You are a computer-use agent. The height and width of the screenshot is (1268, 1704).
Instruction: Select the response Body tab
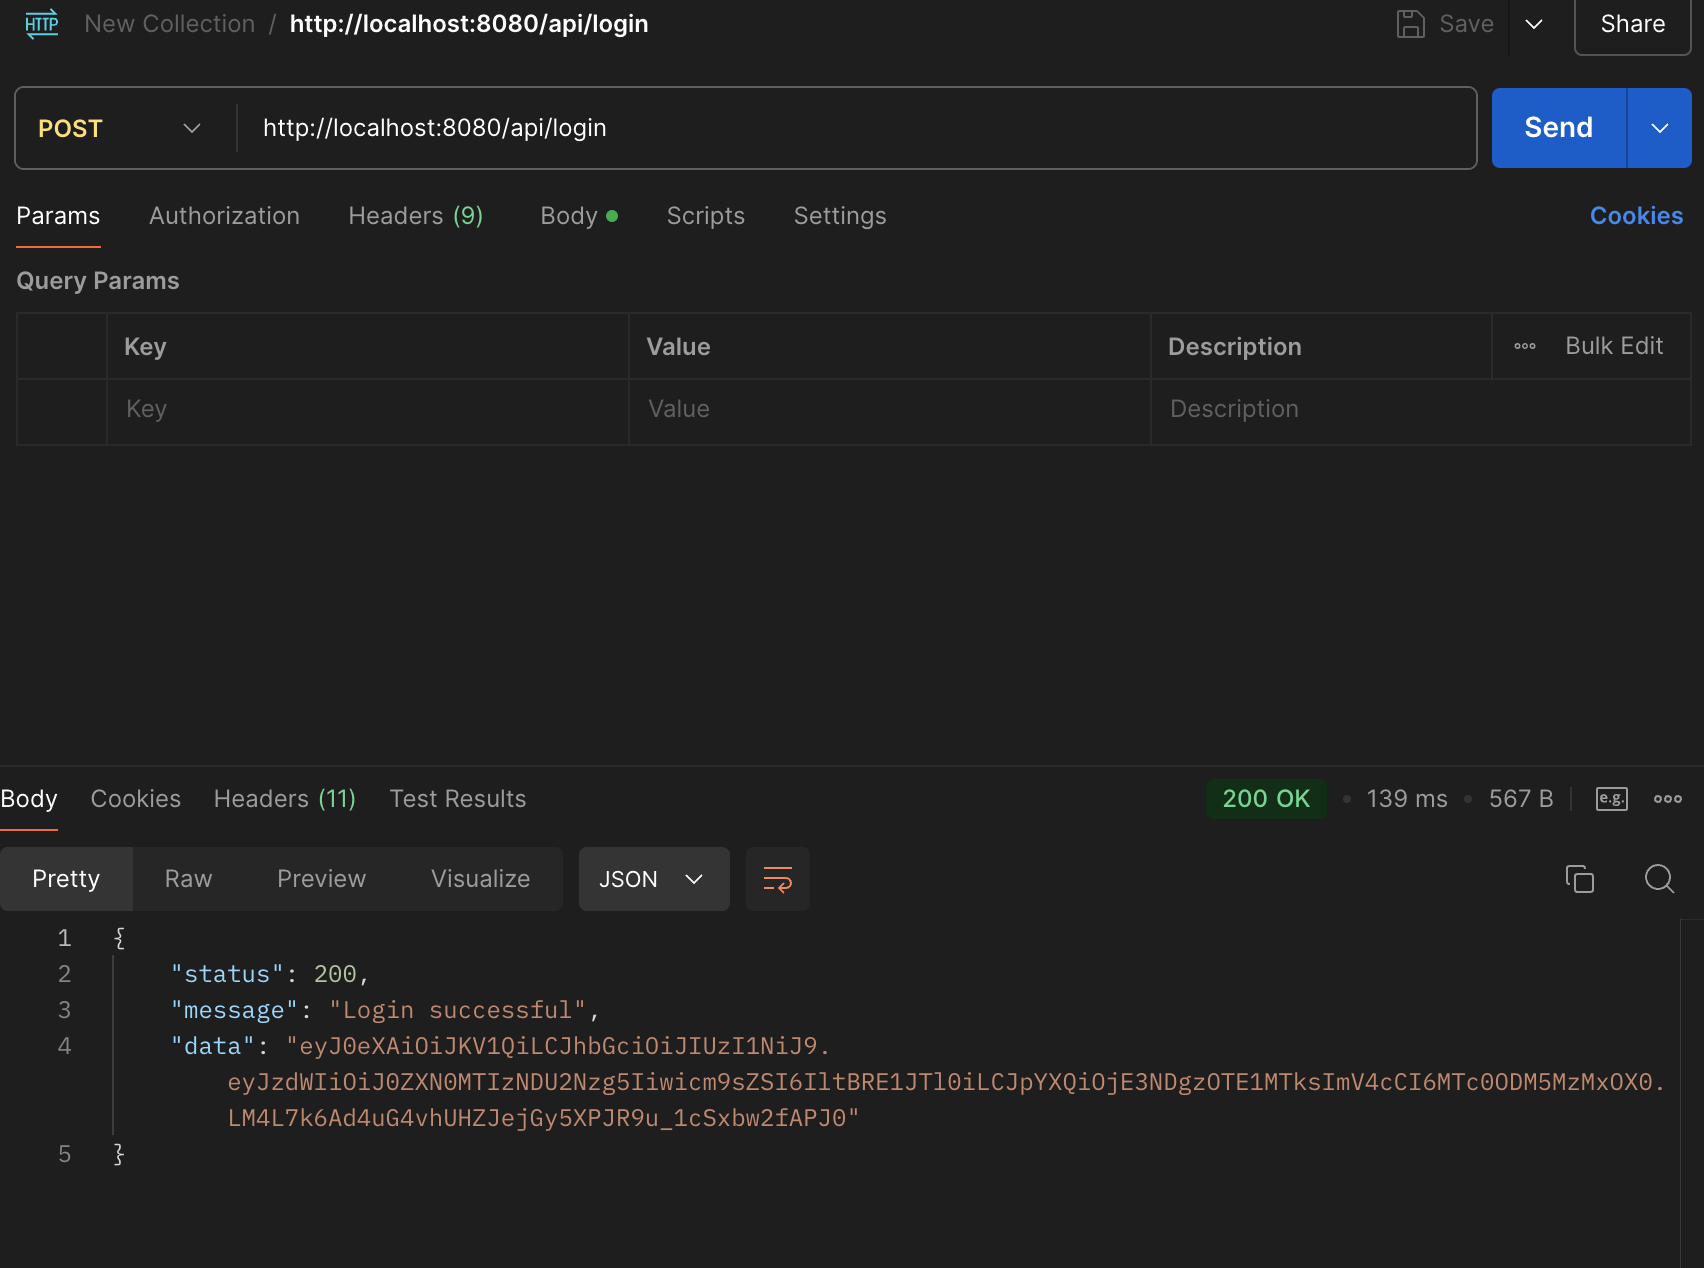(29, 799)
